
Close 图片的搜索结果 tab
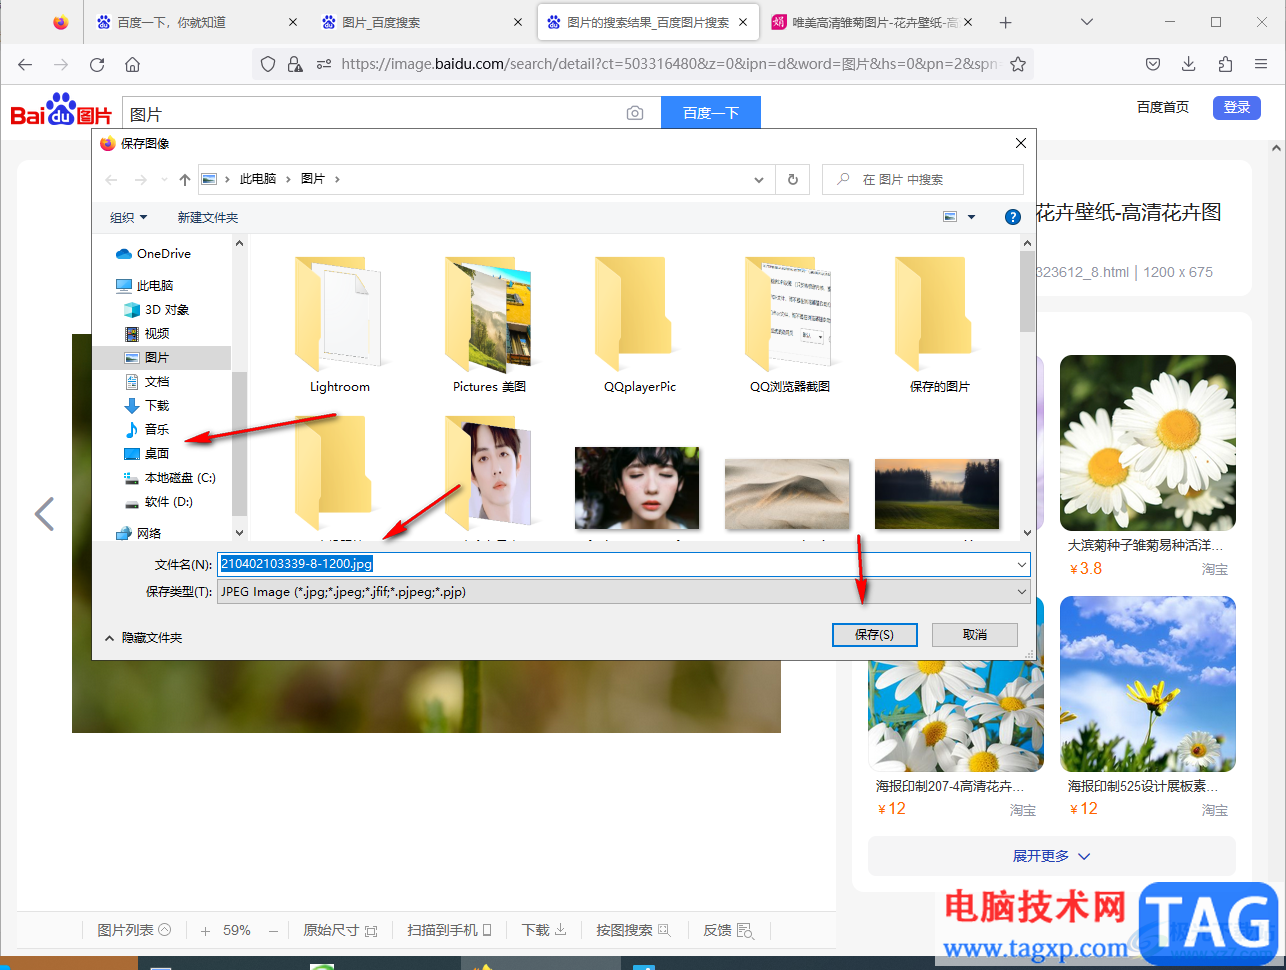click(743, 22)
